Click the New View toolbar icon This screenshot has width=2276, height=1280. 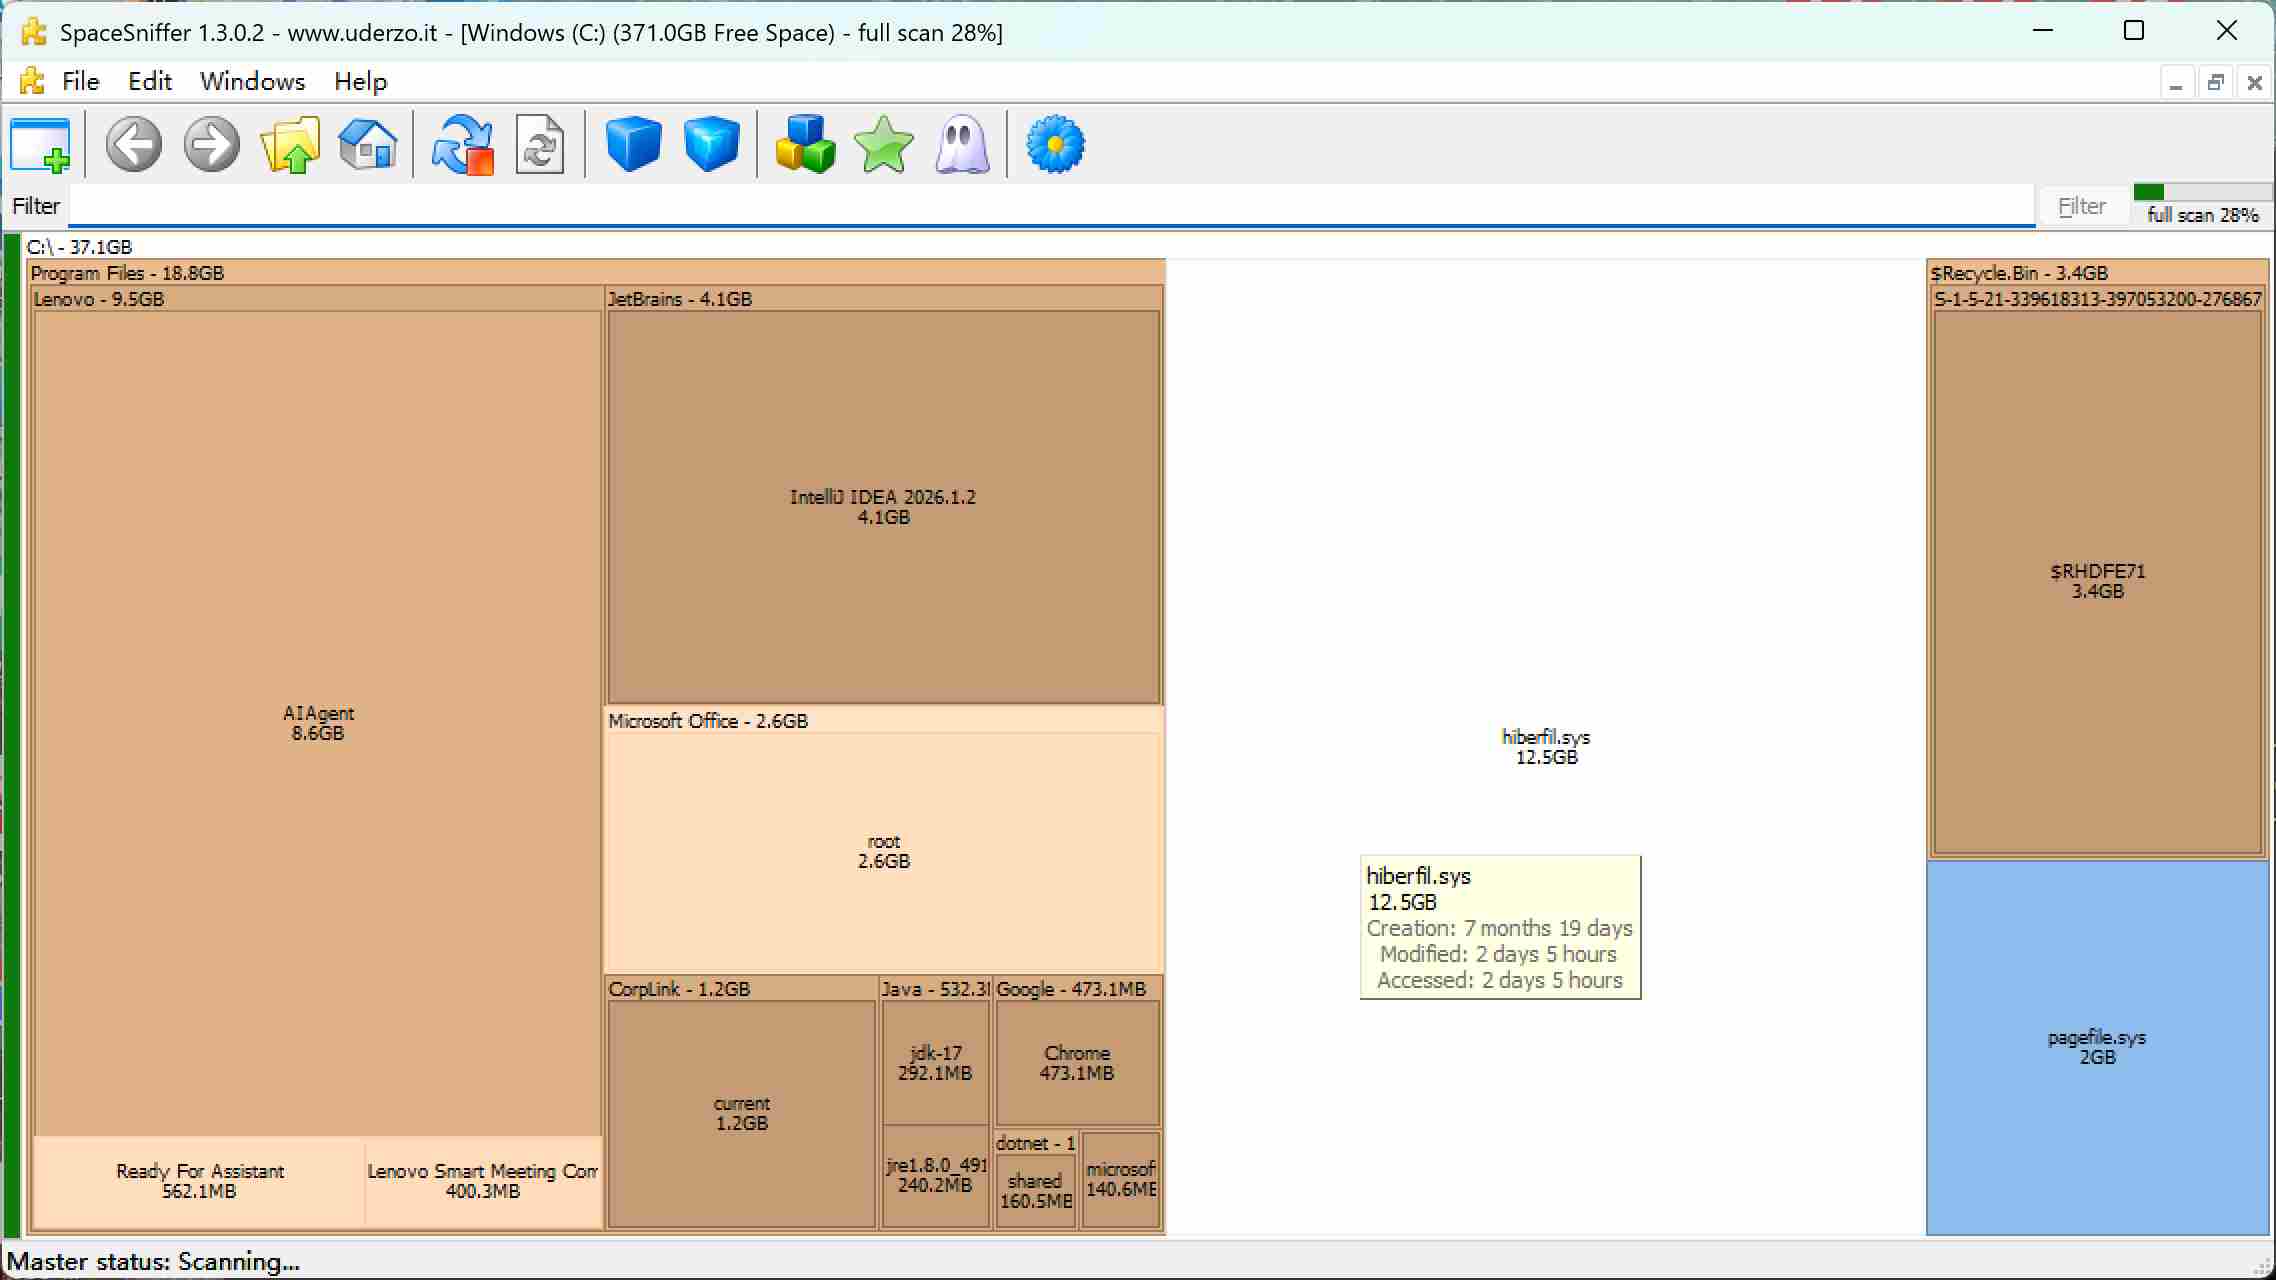click(41, 145)
